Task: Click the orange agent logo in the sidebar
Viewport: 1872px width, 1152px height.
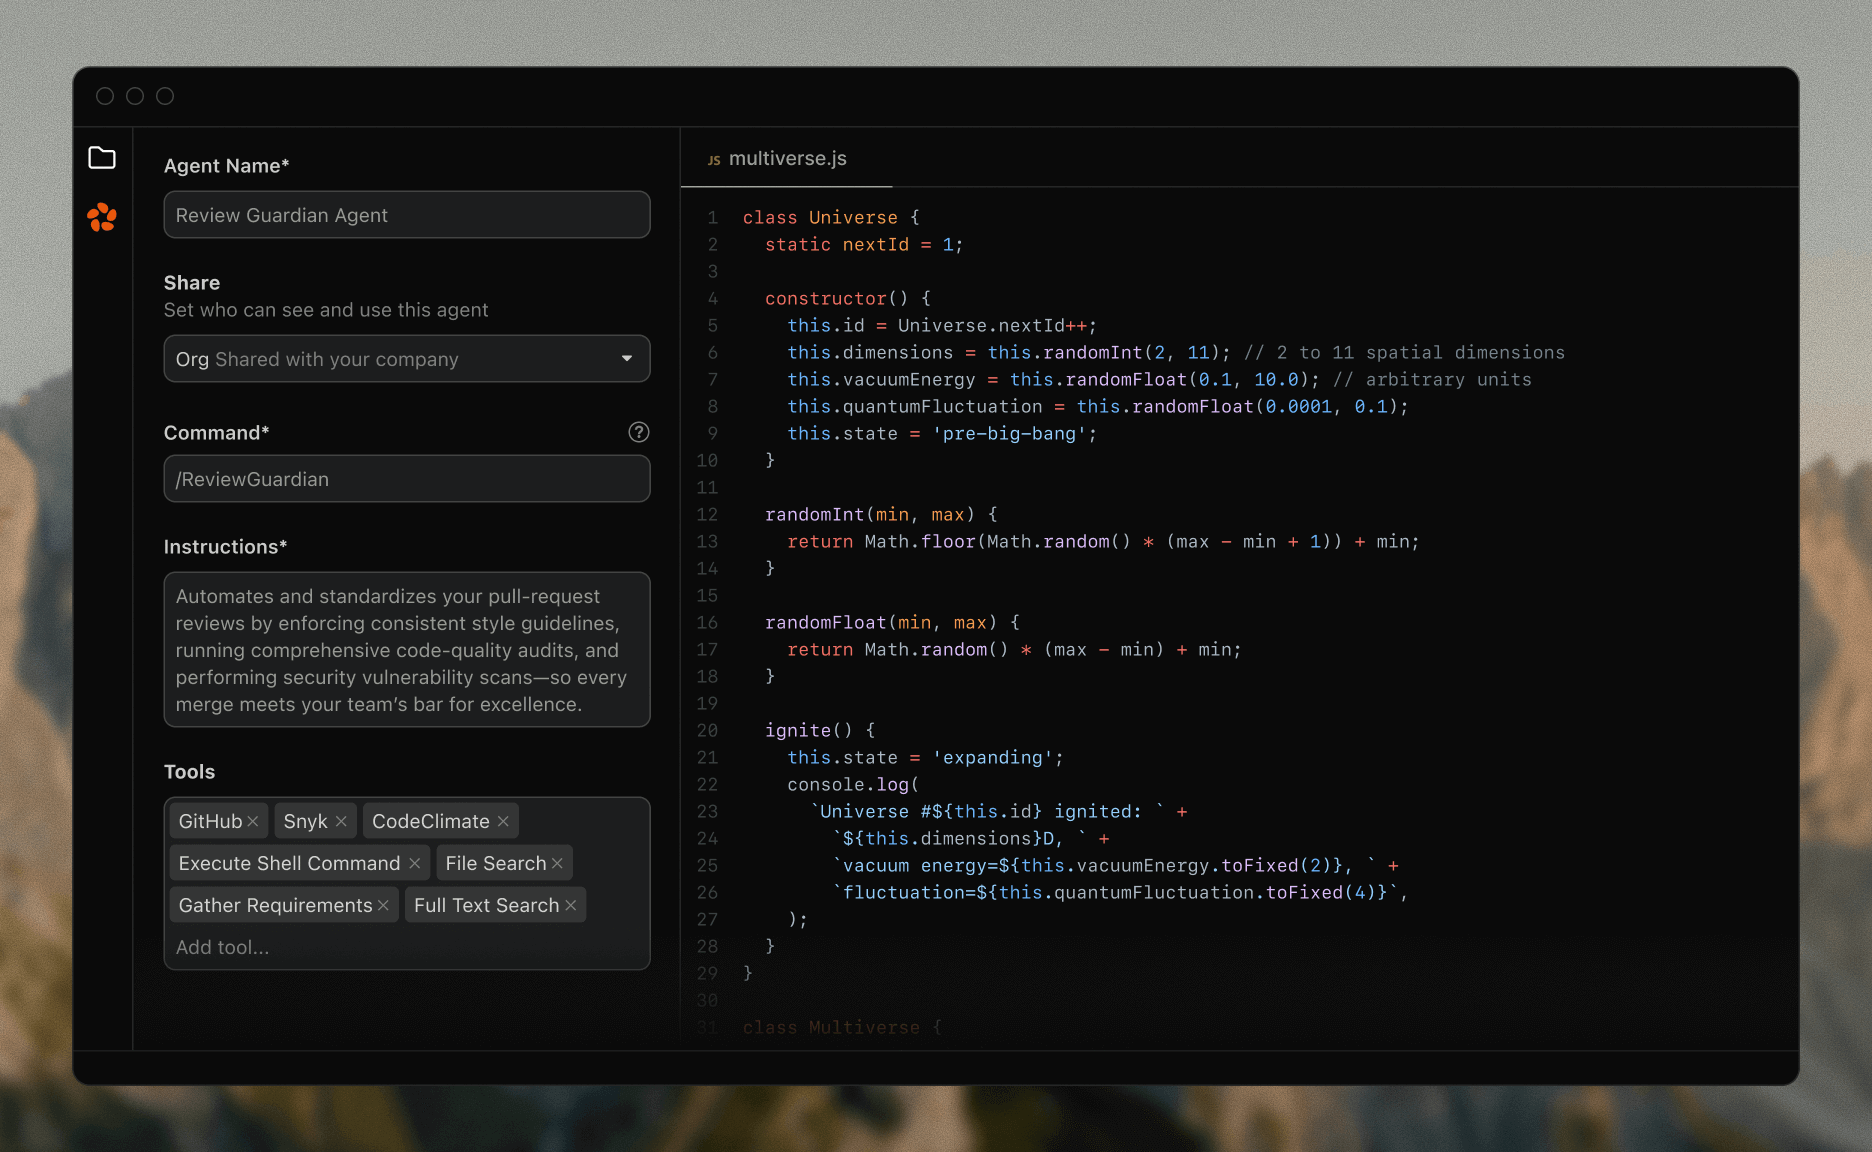Action: 103,218
